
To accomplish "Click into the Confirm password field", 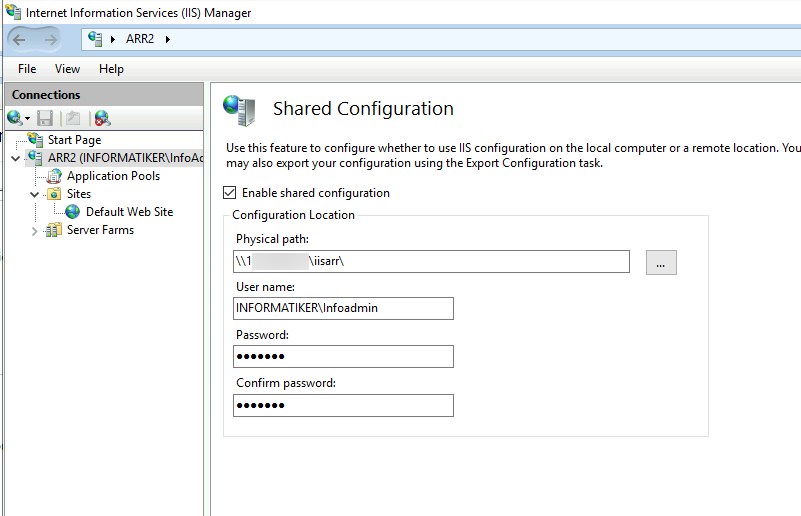I will 343,405.
